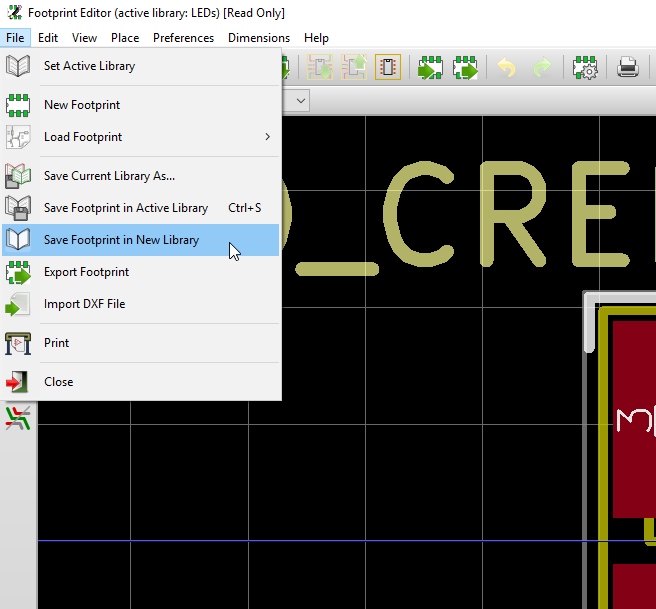Viewport: 656px width, 609px height.
Task: Select Import DXF File
Action: [x=141, y=304]
